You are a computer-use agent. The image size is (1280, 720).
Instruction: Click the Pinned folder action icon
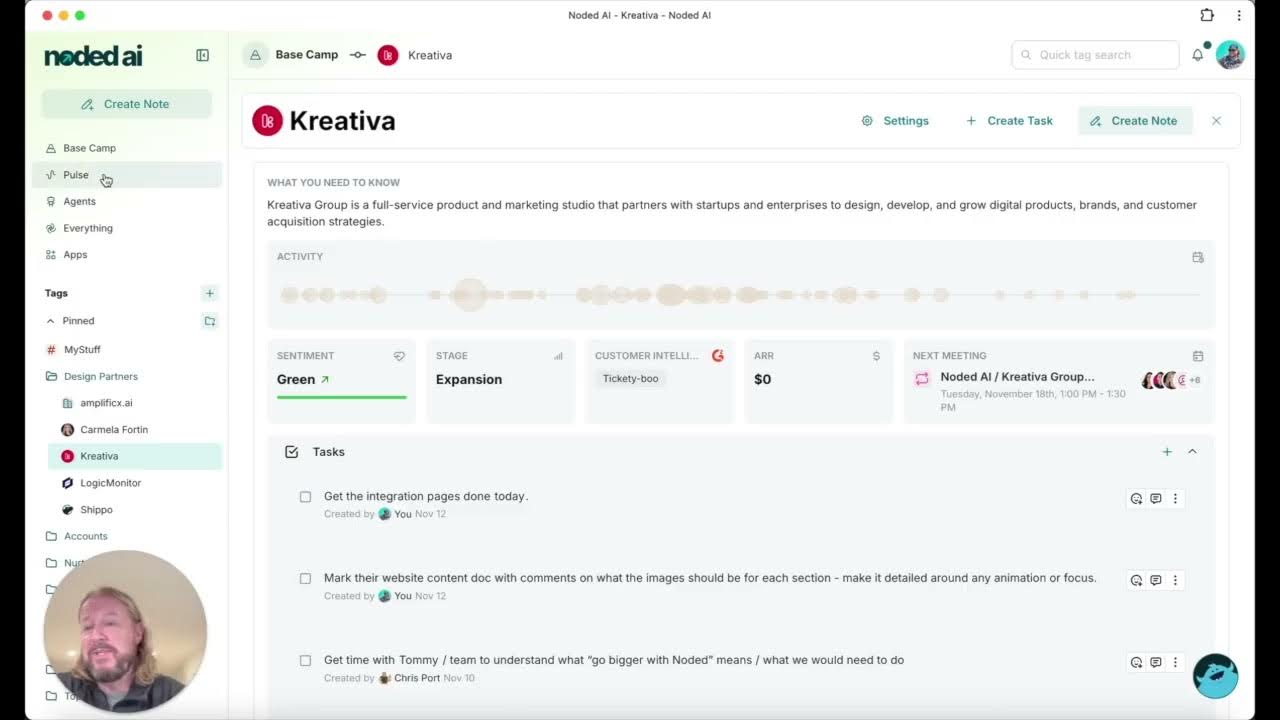(x=209, y=321)
